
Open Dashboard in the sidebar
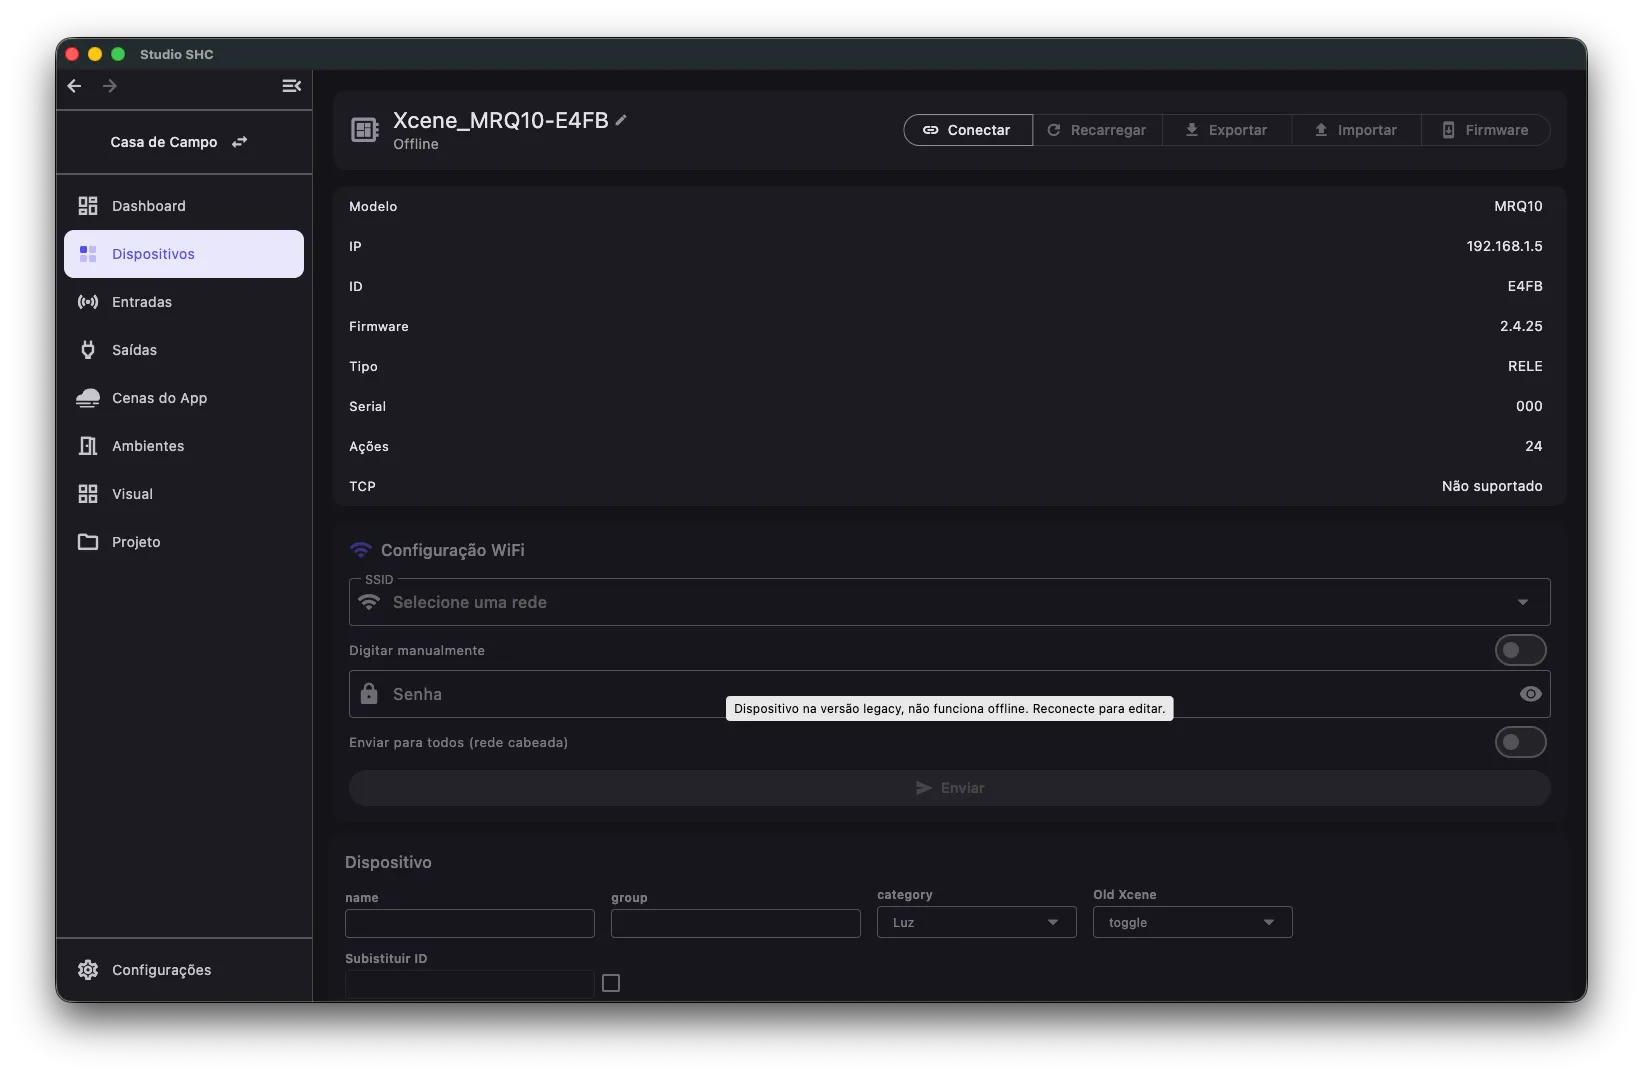[184, 206]
